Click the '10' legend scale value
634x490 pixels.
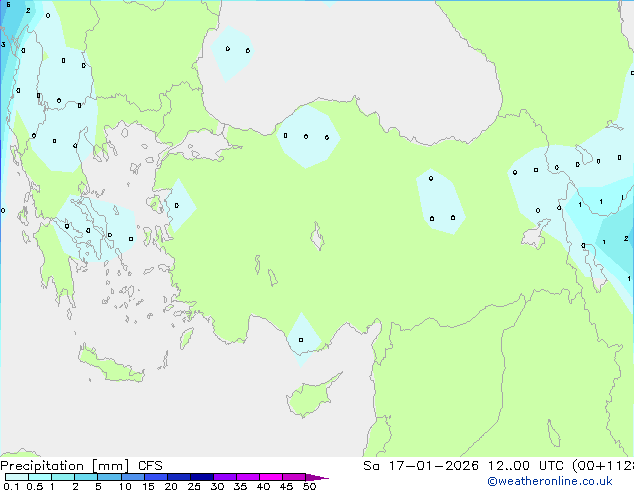click(x=125, y=486)
